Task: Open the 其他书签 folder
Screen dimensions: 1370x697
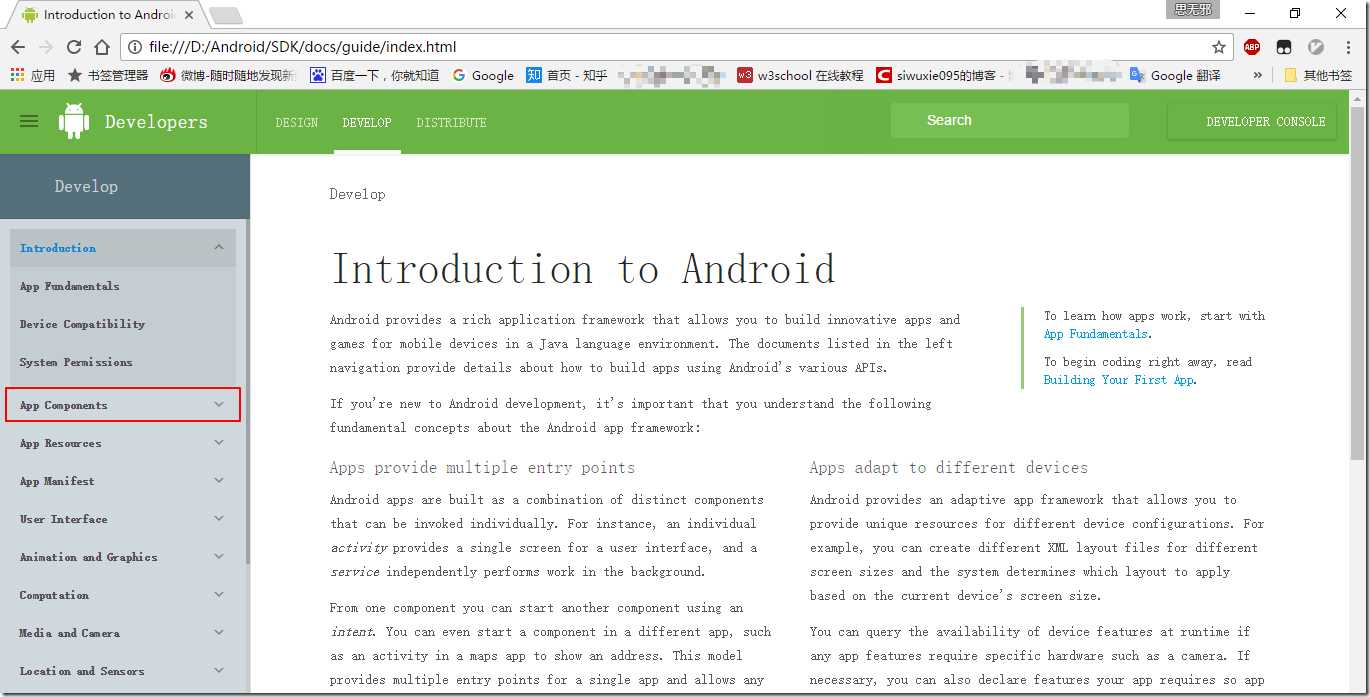Action: 1318,75
